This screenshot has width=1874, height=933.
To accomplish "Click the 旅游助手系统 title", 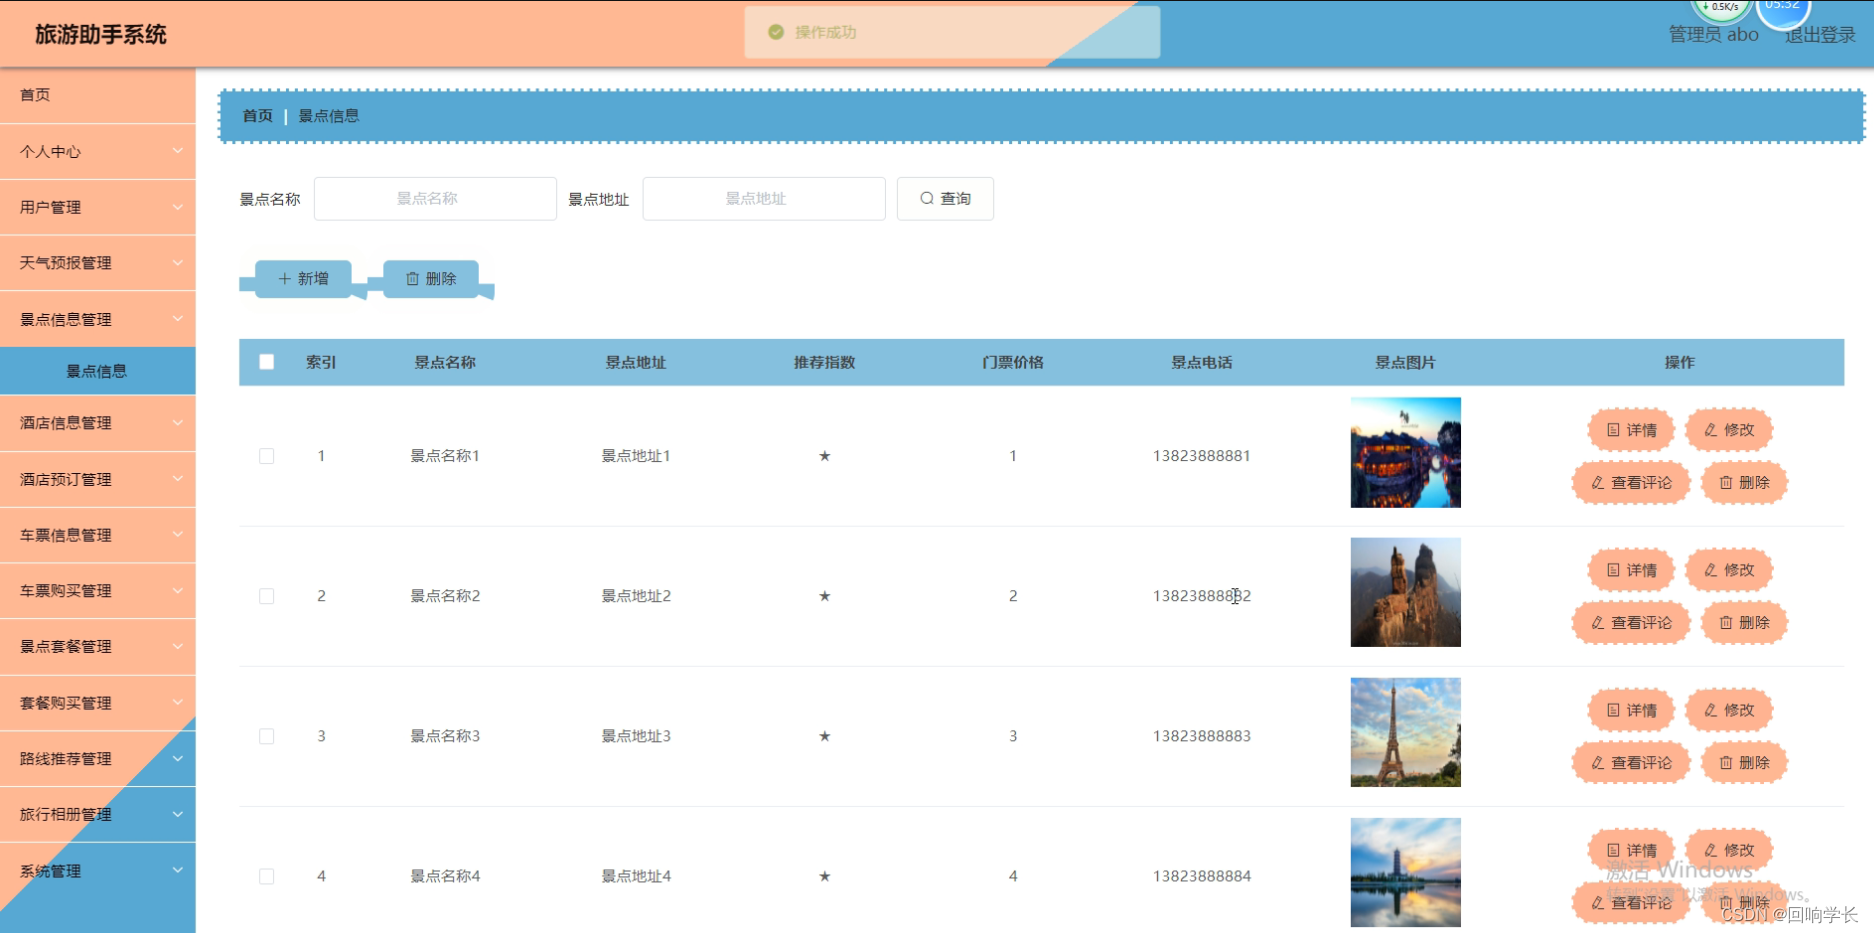I will coord(101,35).
